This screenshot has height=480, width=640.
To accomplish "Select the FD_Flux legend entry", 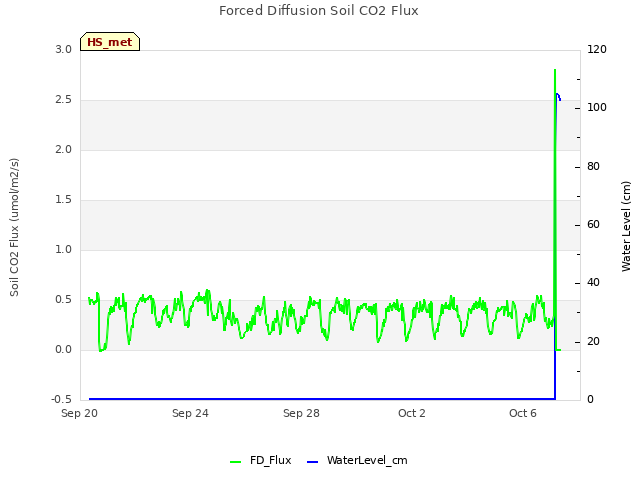I will pos(260,460).
